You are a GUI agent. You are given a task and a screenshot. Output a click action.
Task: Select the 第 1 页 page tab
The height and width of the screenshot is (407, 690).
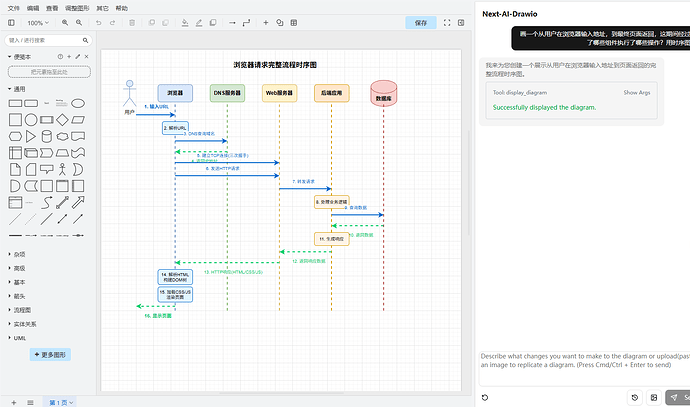click(60, 402)
